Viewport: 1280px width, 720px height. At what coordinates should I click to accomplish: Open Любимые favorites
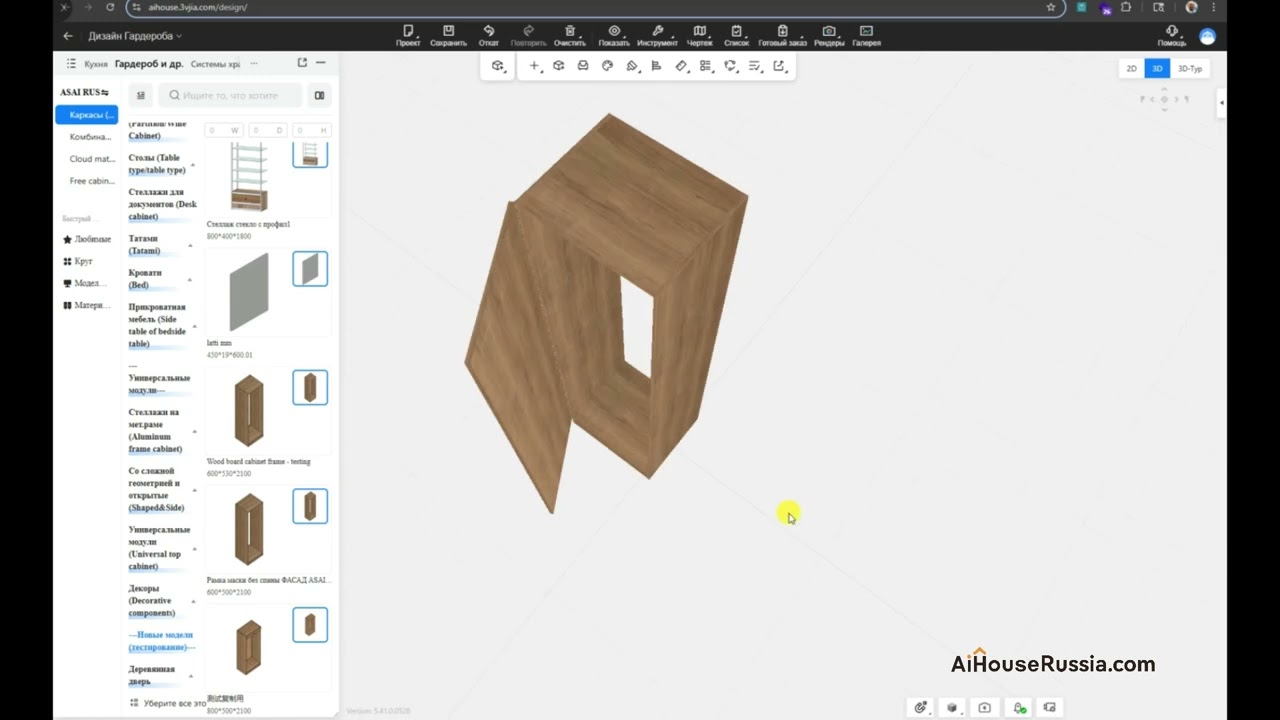(x=87, y=239)
